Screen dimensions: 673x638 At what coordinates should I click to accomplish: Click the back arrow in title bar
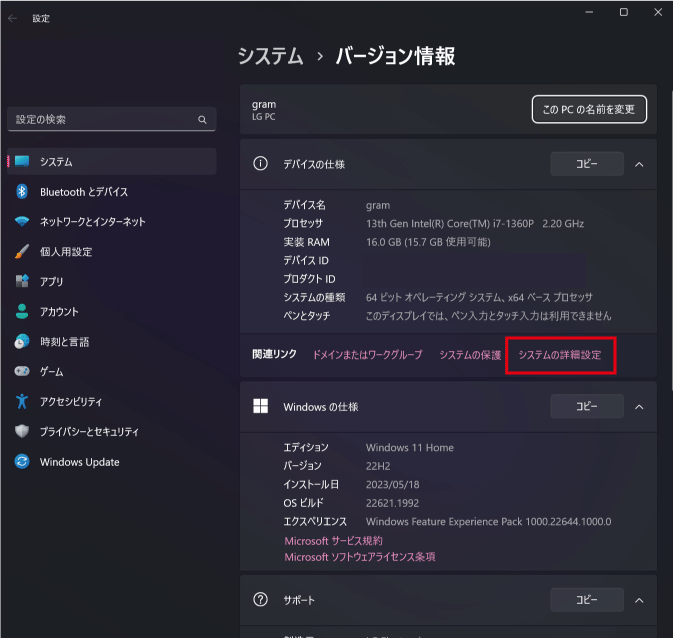13,18
